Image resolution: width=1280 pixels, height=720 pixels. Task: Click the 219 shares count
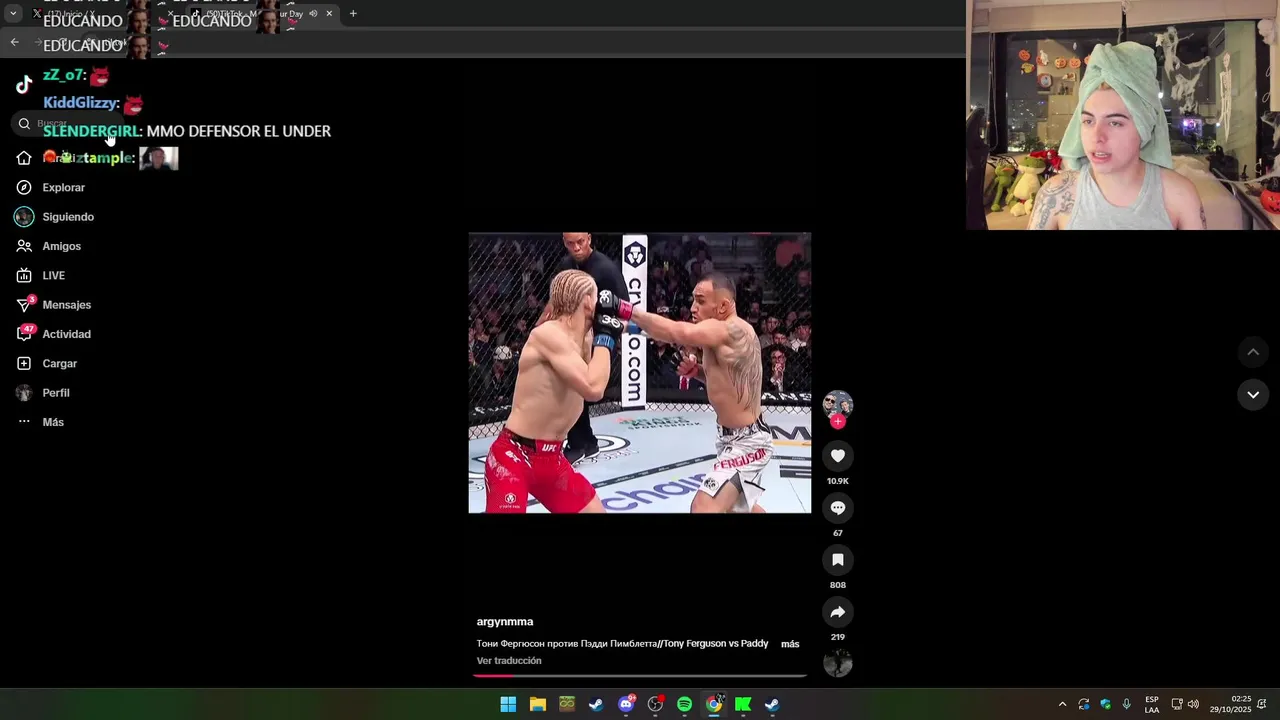pos(838,637)
